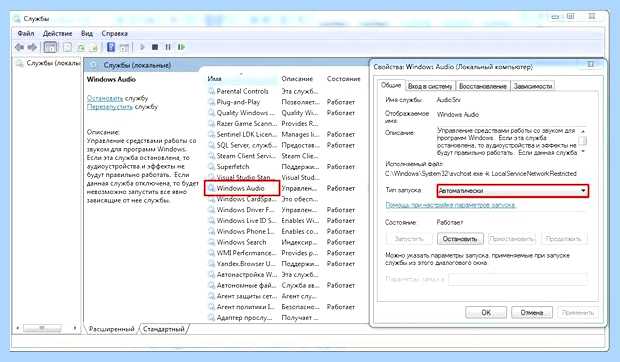Open the Зависимости tab

pos(533,86)
